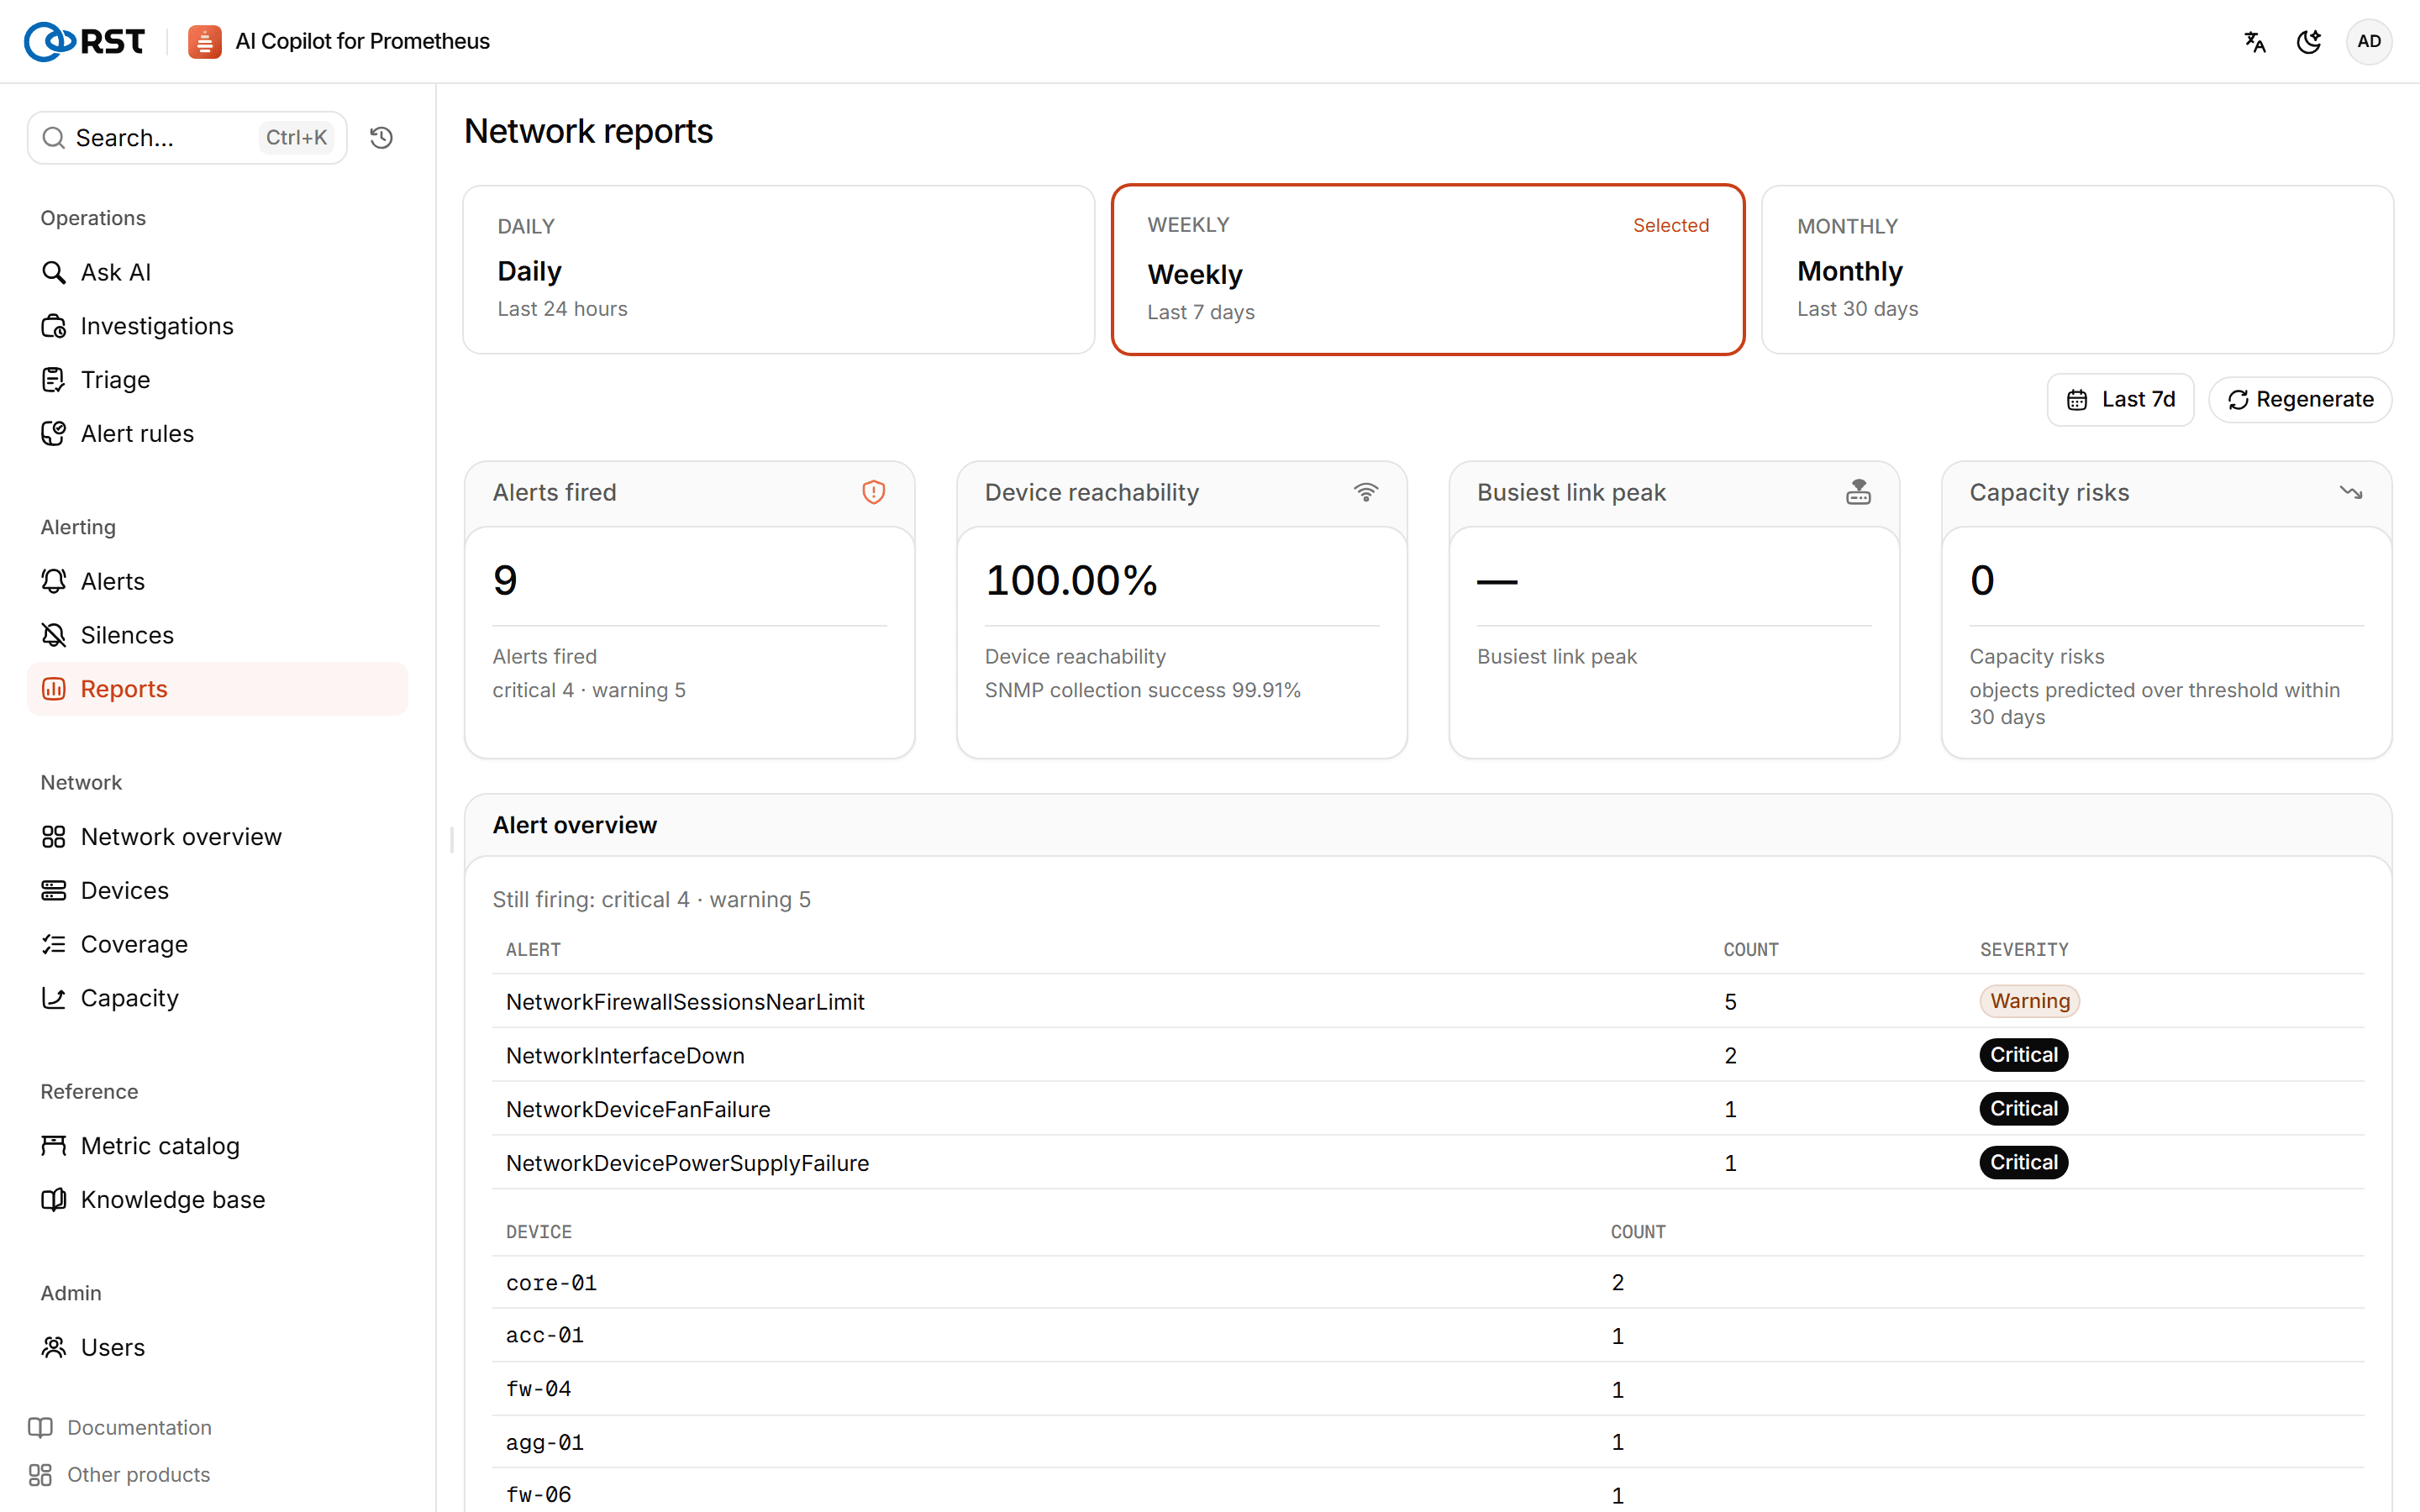Viewport: 2420px width, 1512px height.
Task: Click the Warning severity badge
Action: [x=2029, y=1001]
